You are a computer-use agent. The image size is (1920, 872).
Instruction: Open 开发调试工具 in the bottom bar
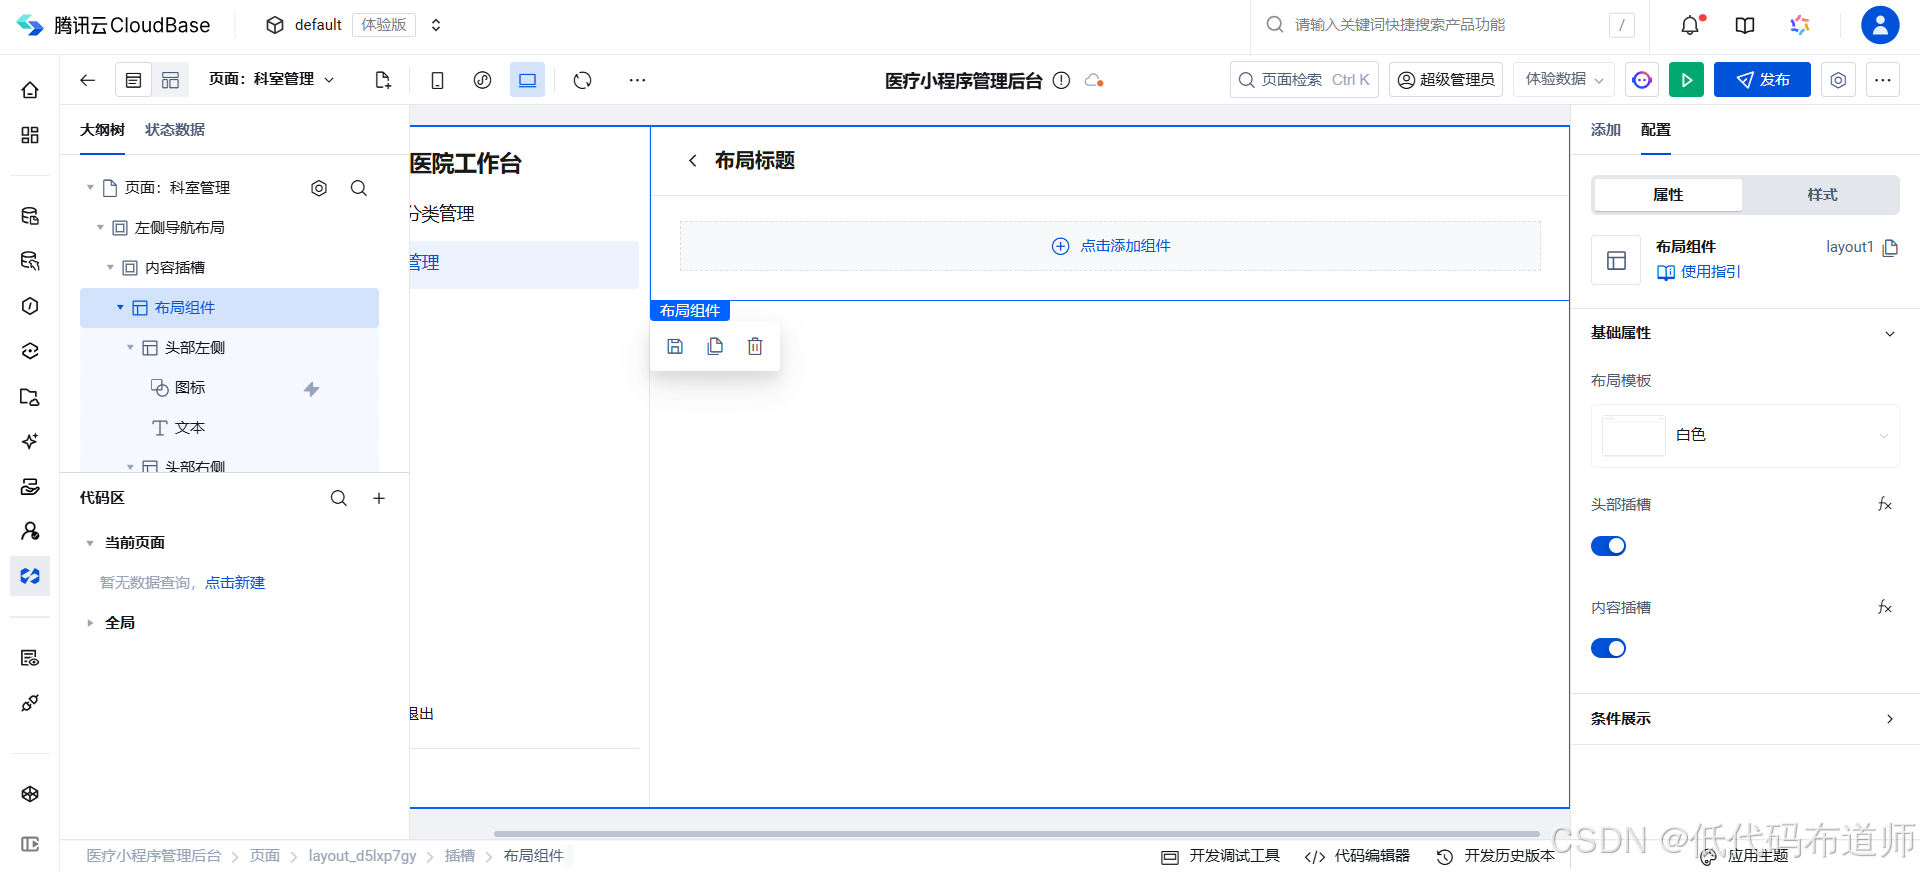(1221, 856)
